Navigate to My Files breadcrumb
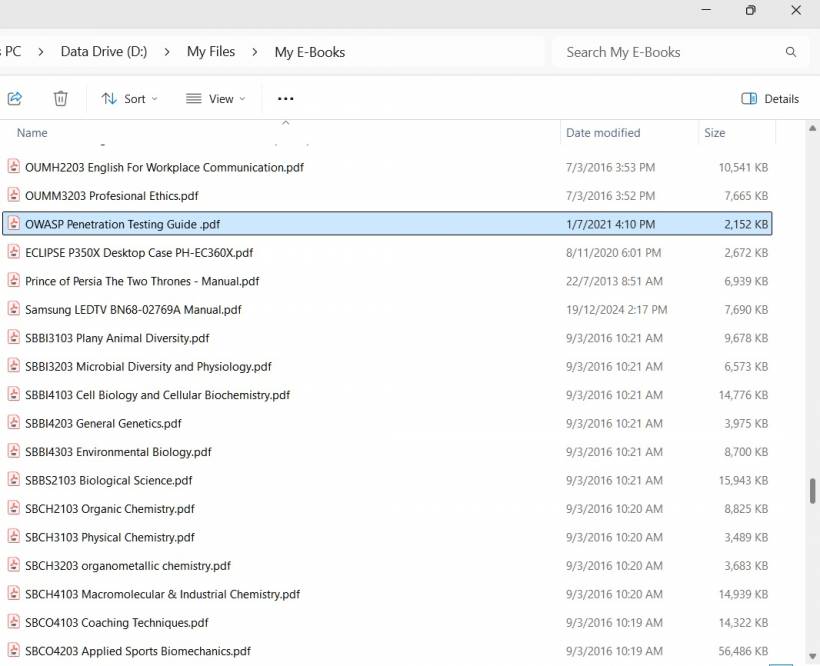820x666 pixels. pos(211,52)
